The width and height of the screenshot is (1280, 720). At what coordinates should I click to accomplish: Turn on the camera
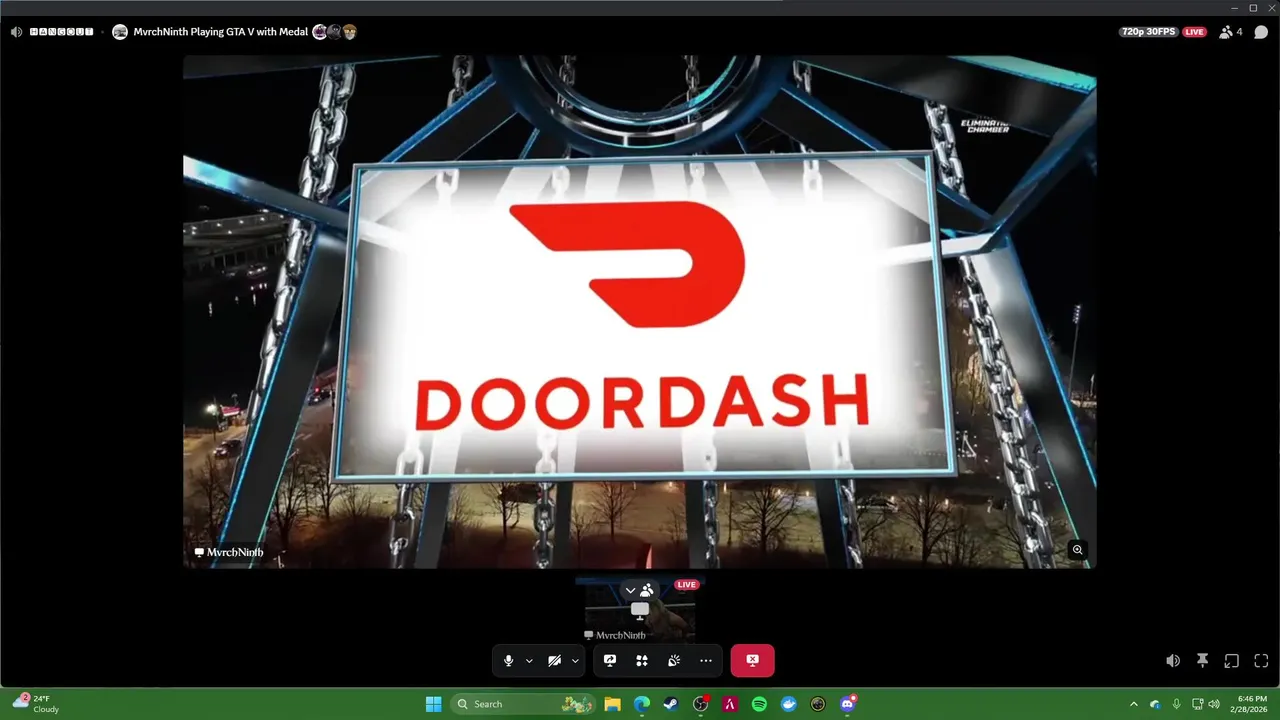[x=555, y=660]
